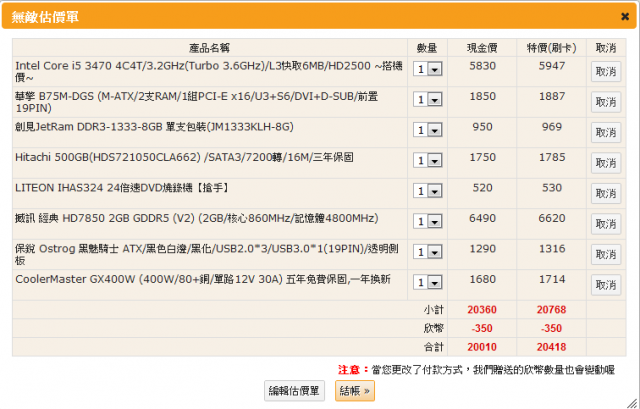The width and height of the screenshot is (640, 409).
Task: Select the 撼訊 HD7850 product name
Action: tap(197, 218)
